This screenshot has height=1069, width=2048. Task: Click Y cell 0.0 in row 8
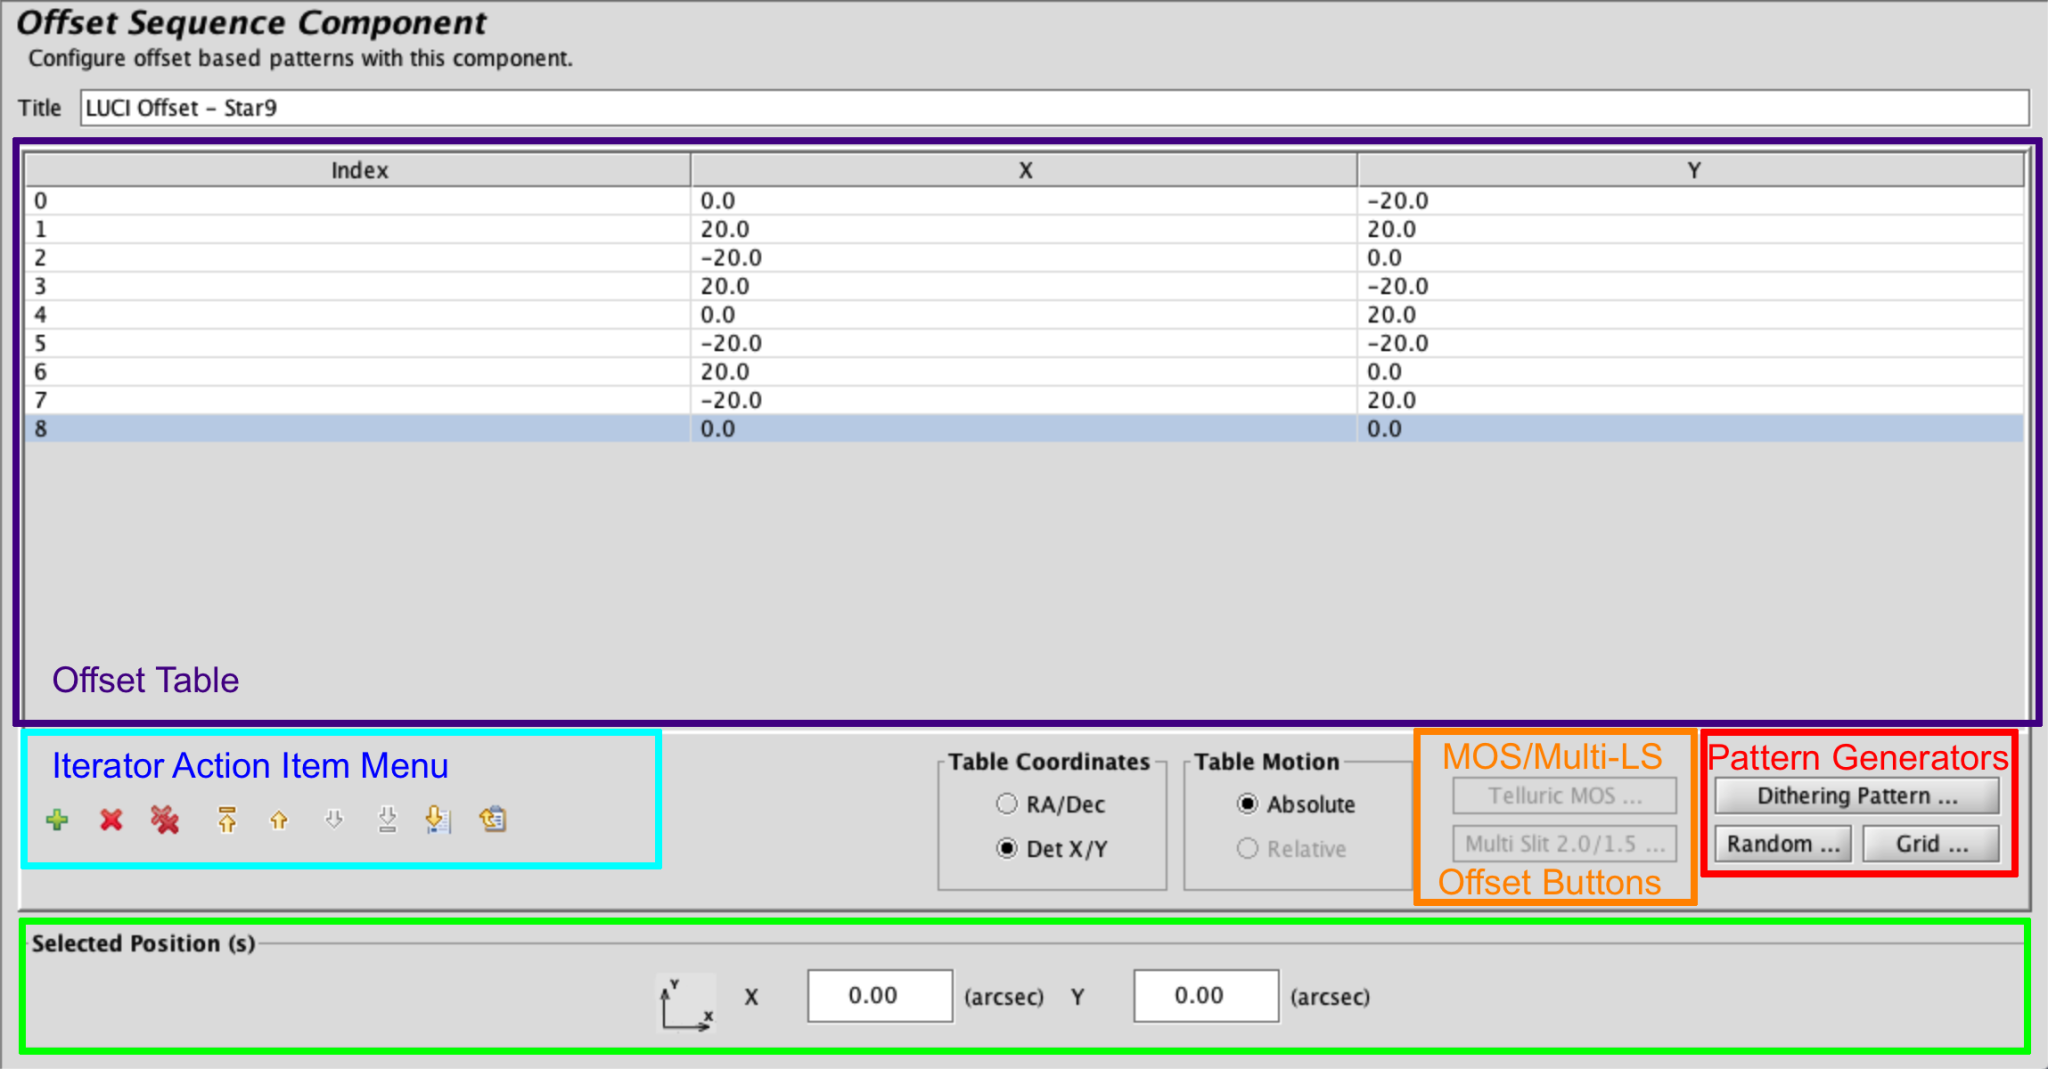tap(1691, 429)
